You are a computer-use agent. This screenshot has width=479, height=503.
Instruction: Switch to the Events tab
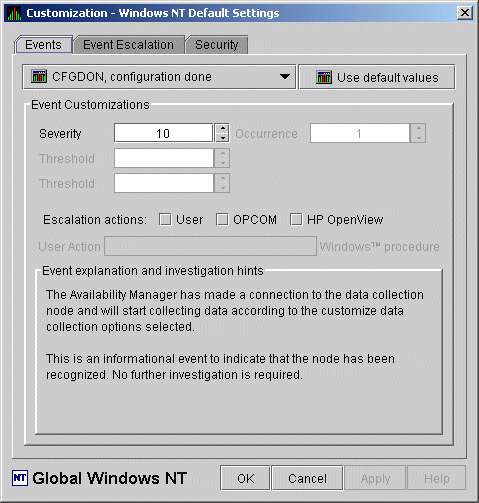pyautogui.click(x=43, y=45)
